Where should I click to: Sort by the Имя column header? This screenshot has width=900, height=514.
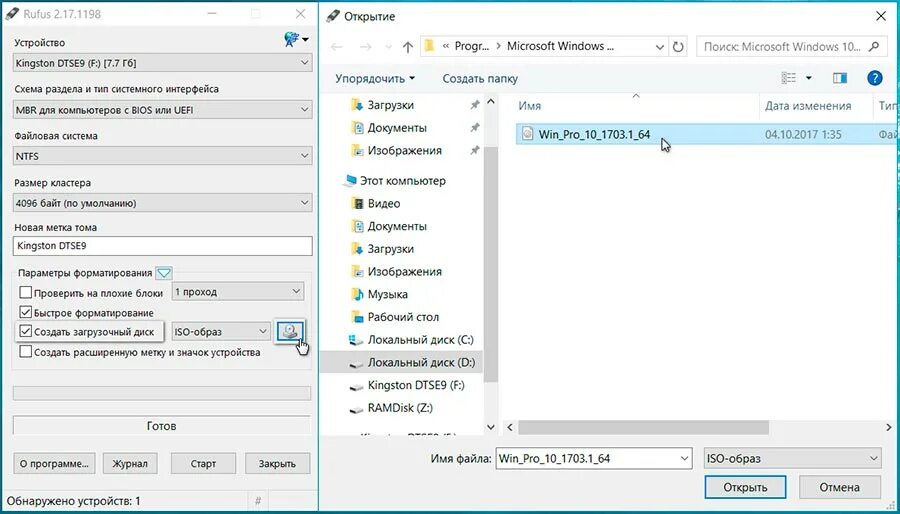pos(529,106)
